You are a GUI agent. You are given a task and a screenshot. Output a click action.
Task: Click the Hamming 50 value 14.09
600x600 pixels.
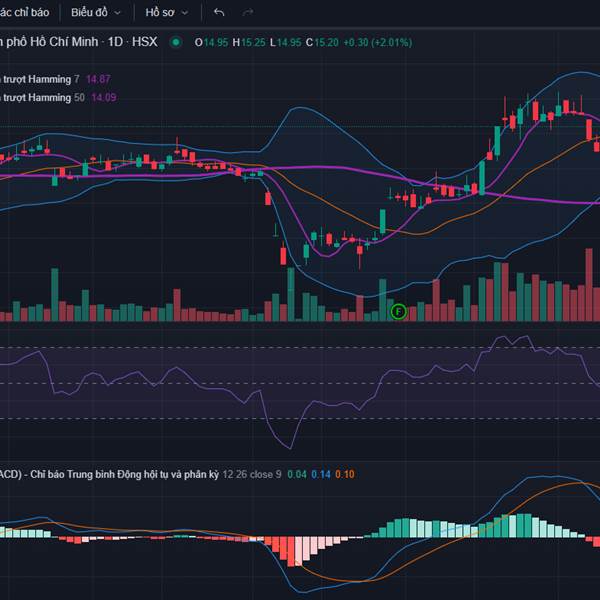click(104, 98)
